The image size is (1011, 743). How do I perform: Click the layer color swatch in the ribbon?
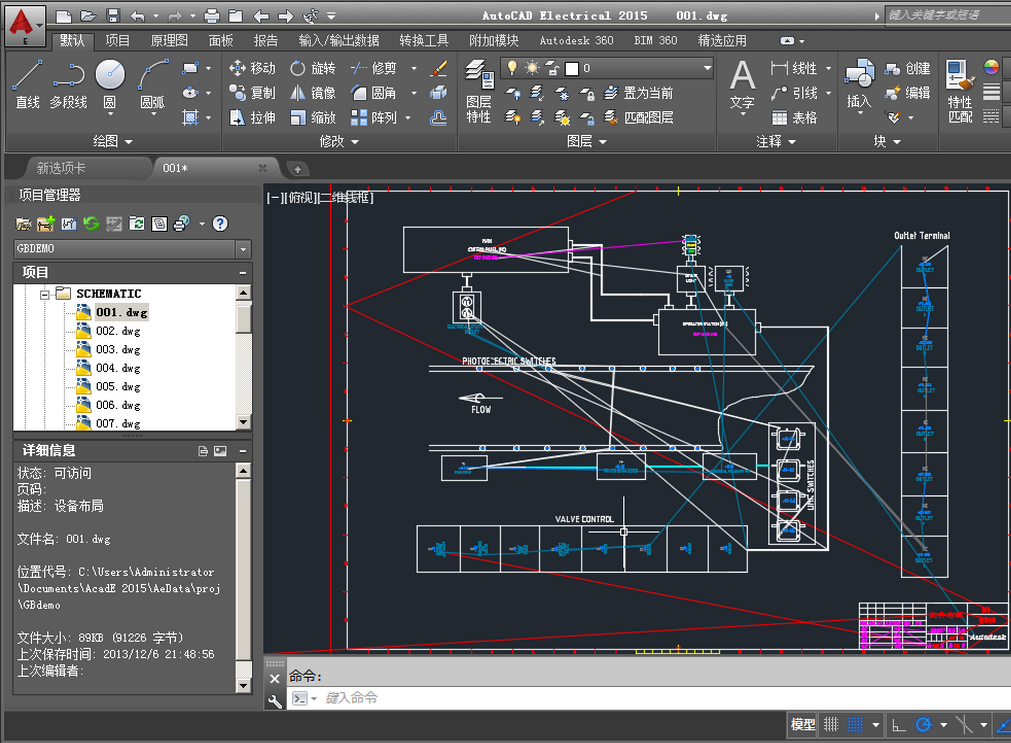click(x=572, y=67)
